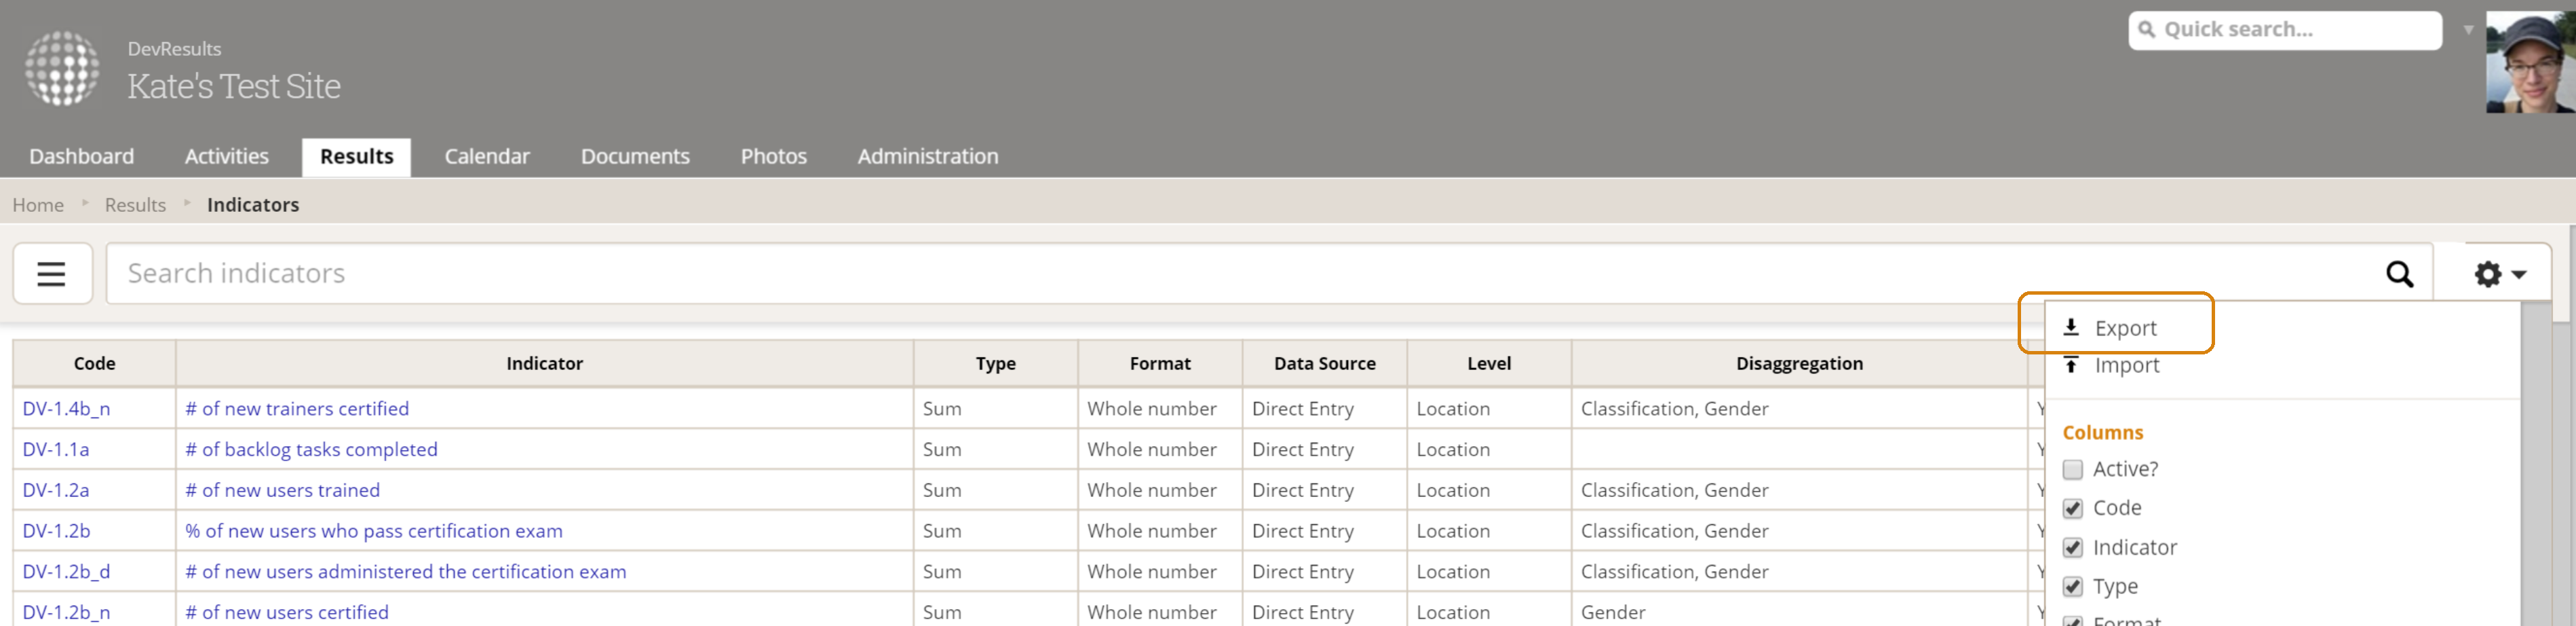Sort by the Code column header

coord(94,364)
